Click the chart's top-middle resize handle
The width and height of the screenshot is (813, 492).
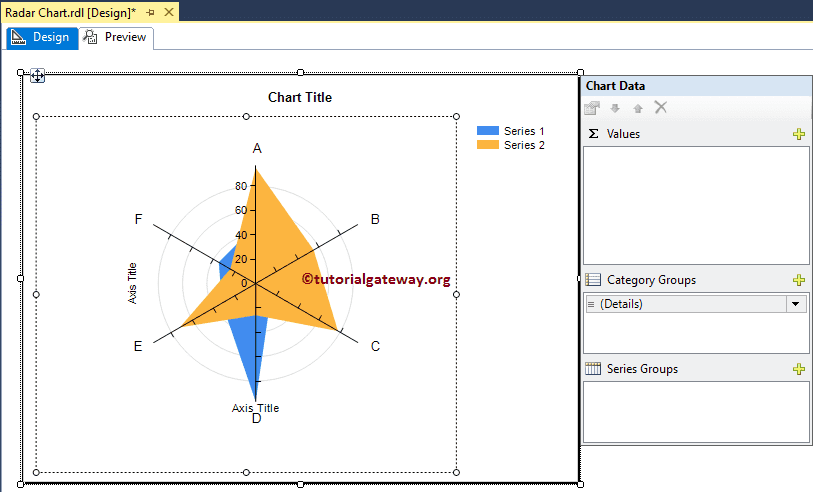tap(300, 73)
